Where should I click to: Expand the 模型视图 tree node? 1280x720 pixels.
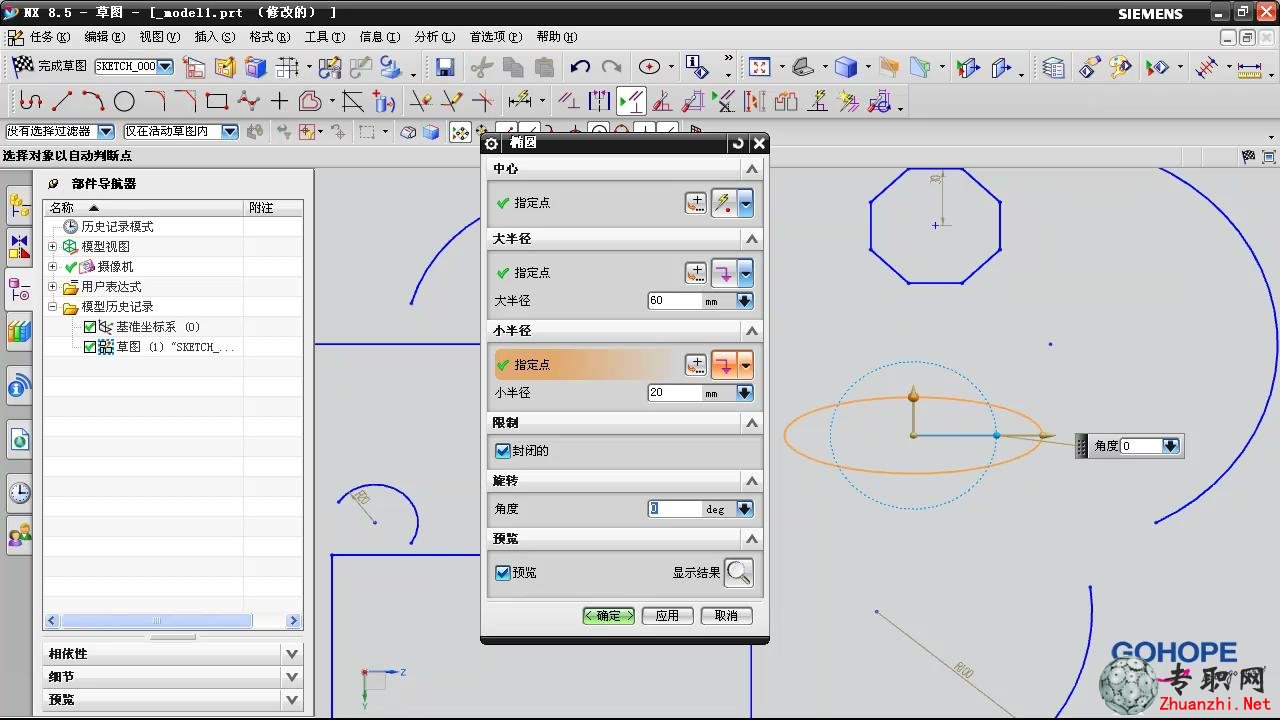(53, 247)
